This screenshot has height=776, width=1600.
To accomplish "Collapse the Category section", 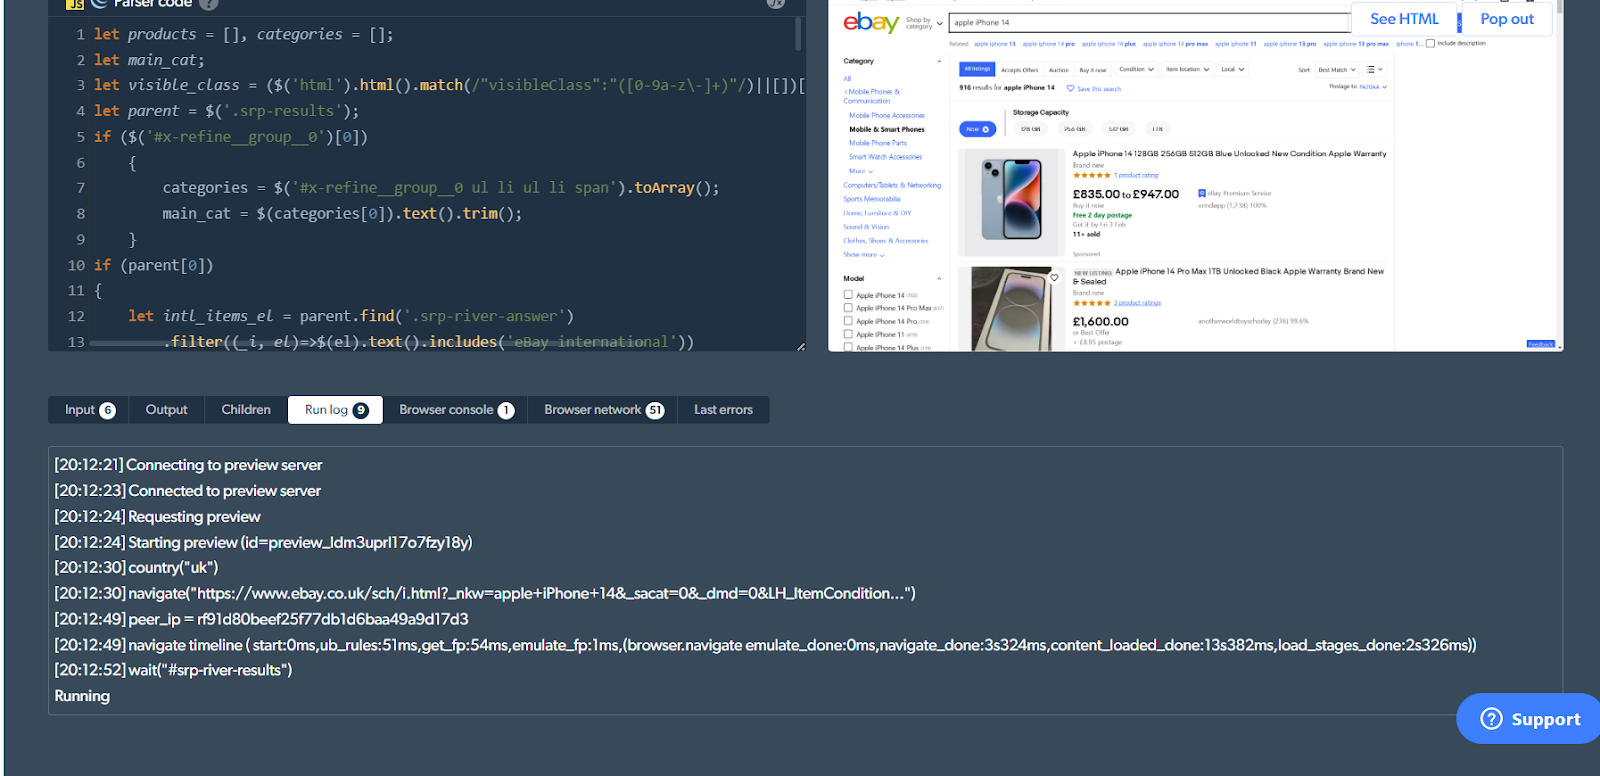I will pyautogui.click(x=939, y=61).
